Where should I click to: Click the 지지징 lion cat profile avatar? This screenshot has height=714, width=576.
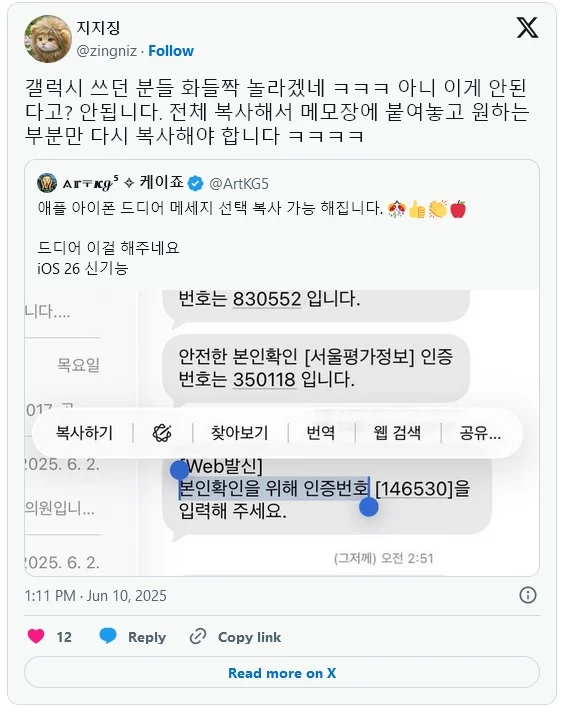pyautogui.click(x=48, y=39)
